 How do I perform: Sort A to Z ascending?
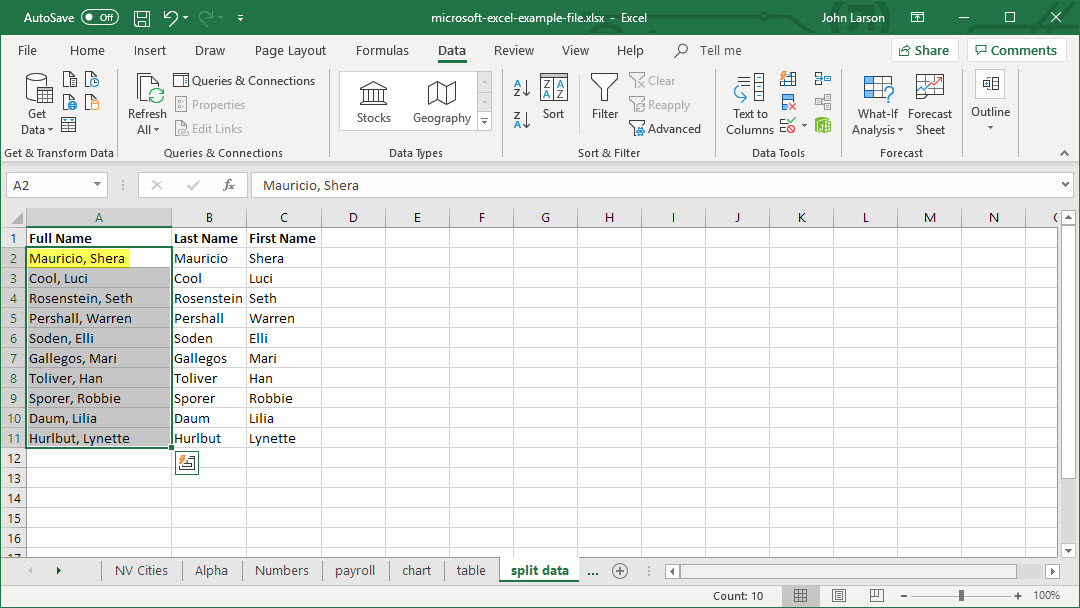click(x=521, y=88)
